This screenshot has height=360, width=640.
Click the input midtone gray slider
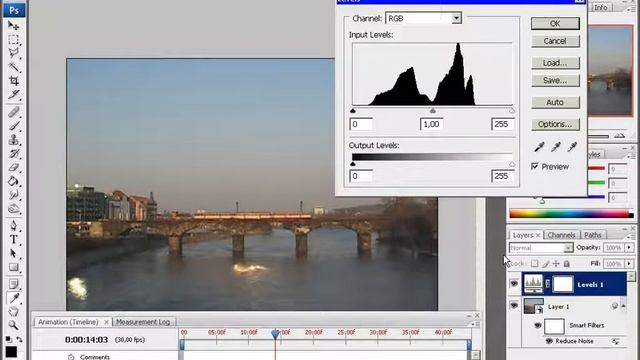click(433, 111)
